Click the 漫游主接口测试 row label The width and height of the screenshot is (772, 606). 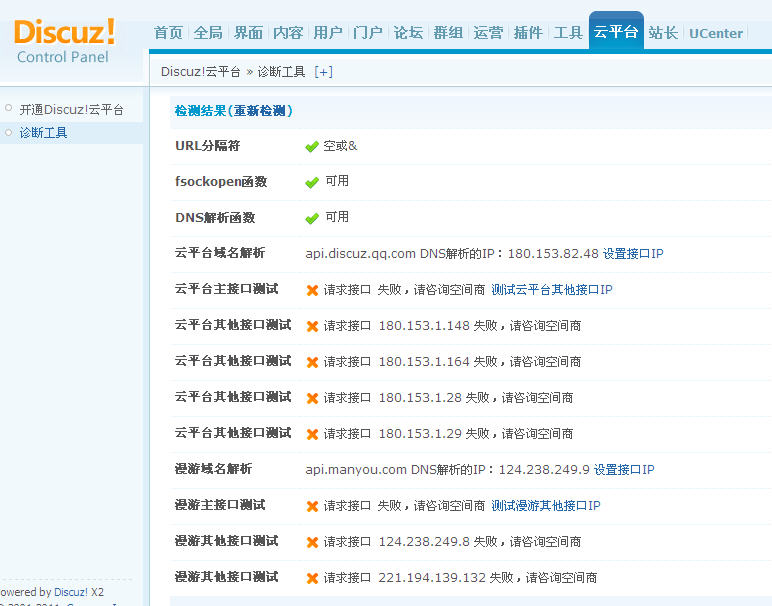pyautogui.click(x=220, y=505)
